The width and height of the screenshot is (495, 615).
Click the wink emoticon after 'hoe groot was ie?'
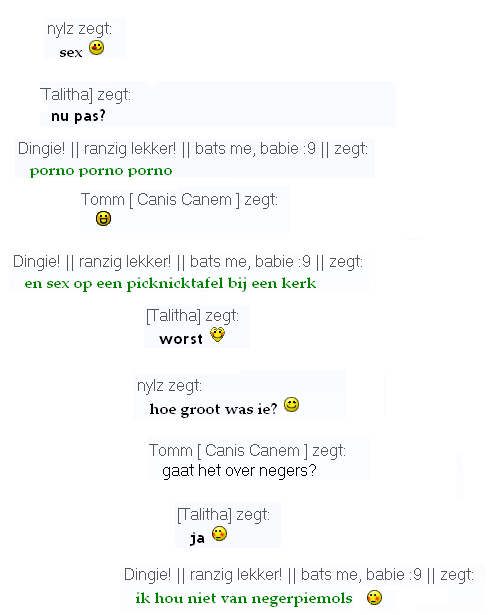[x=291, y=404]
